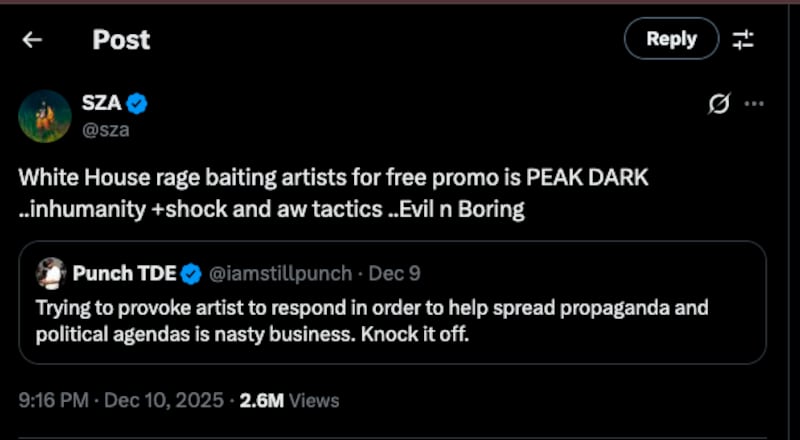Click the back arrow icon

coord(33,40)
